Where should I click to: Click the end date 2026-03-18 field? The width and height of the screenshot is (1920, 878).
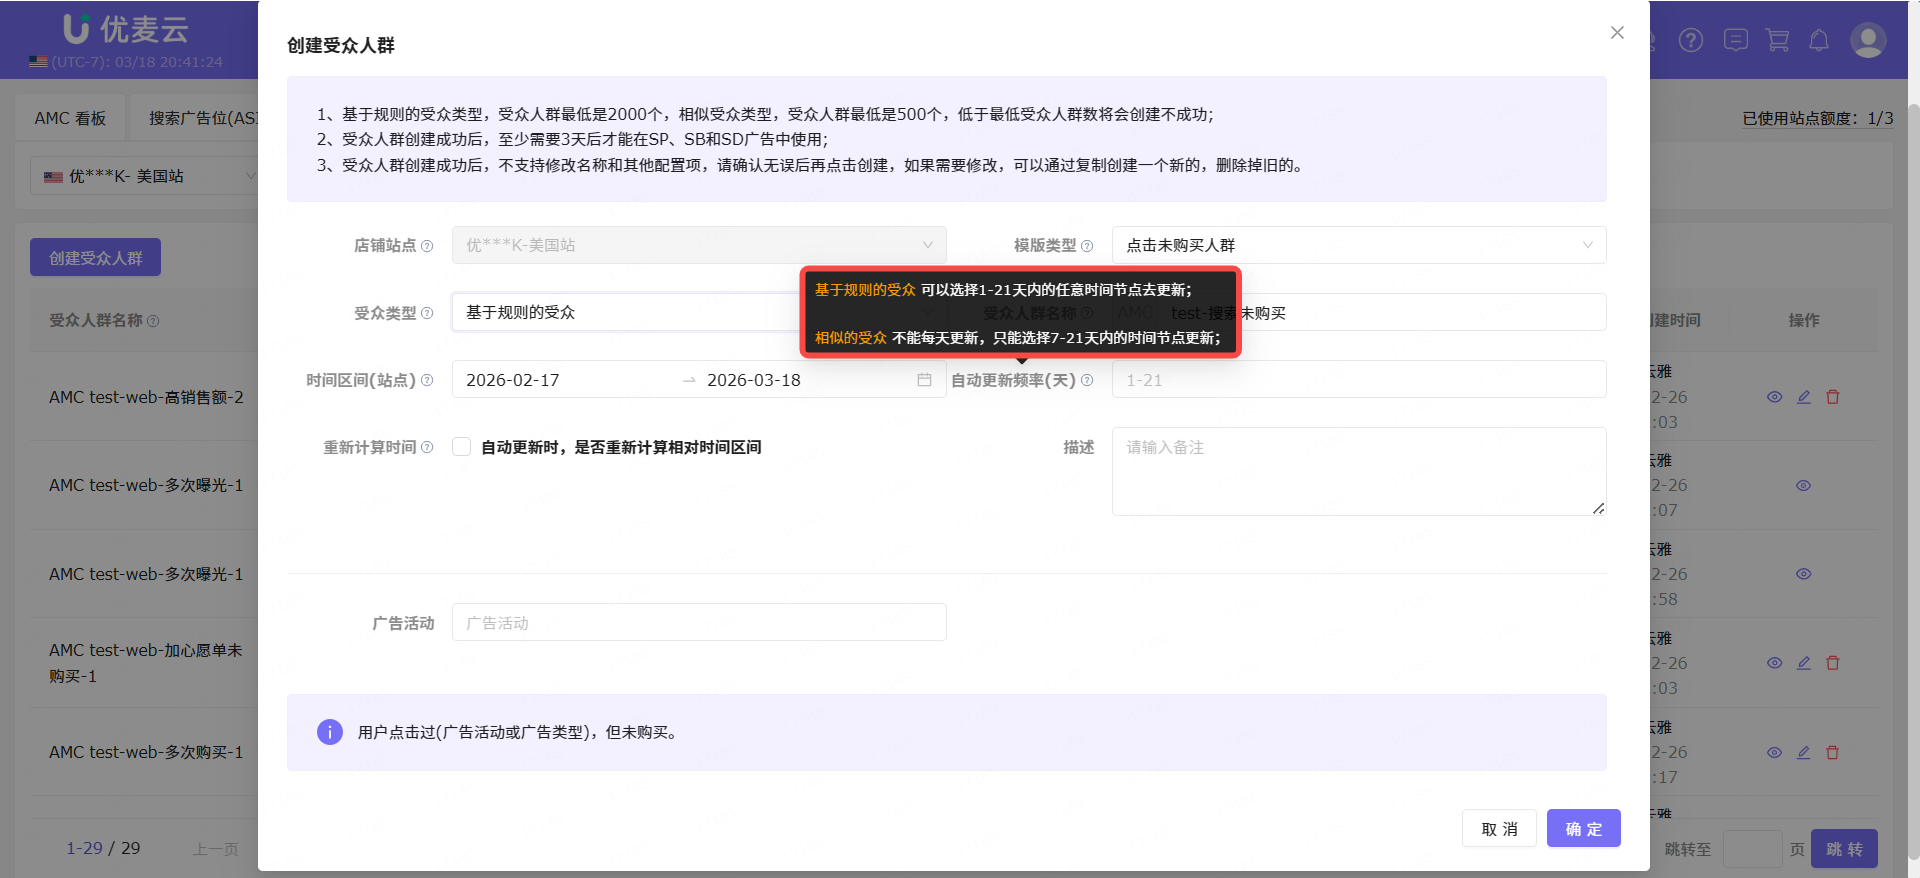click(x=805, y=380)
